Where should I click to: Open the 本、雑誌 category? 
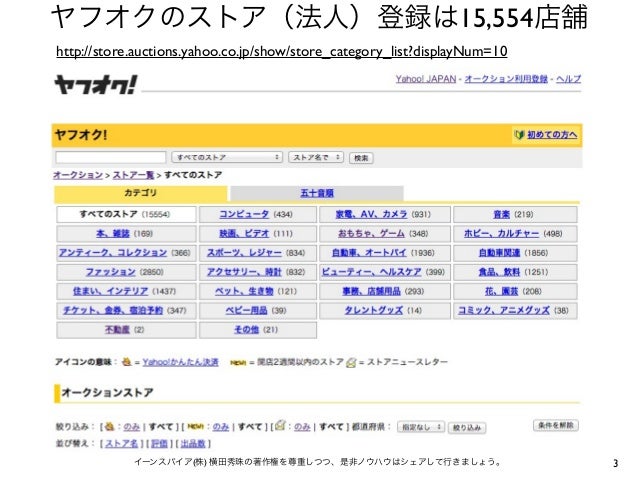click(113, 234)
